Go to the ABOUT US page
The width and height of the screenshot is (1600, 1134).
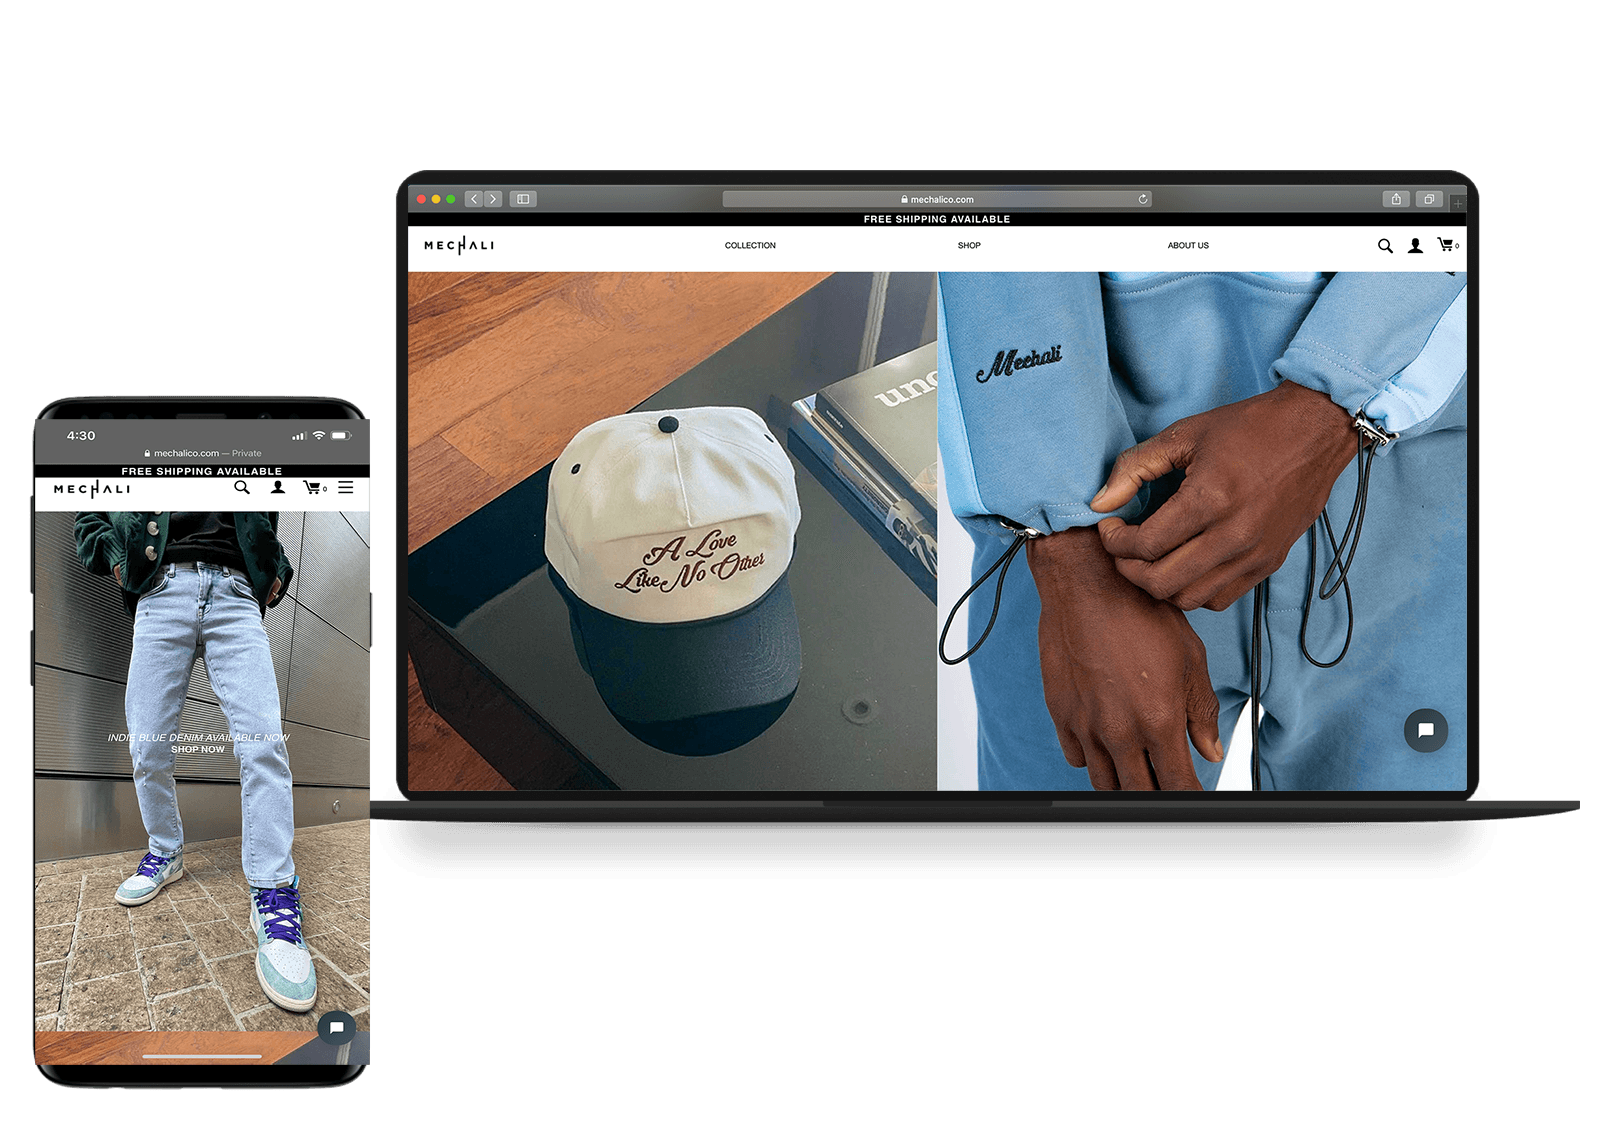click(x=1188, y=246)
